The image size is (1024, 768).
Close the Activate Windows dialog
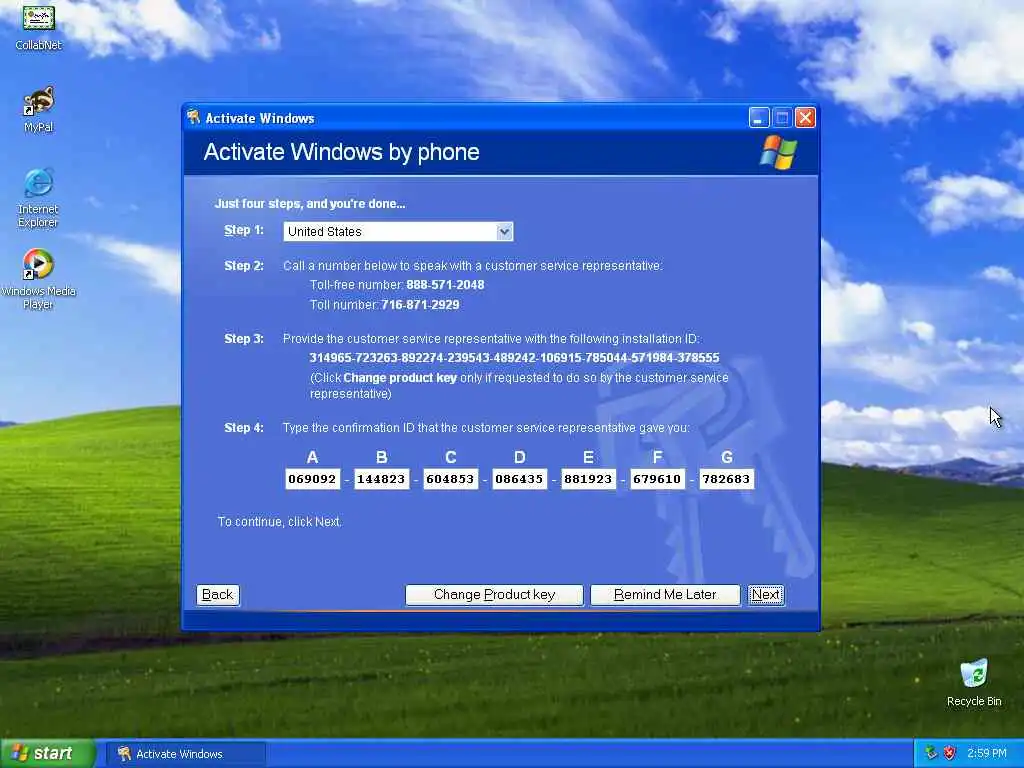[805, 118]
